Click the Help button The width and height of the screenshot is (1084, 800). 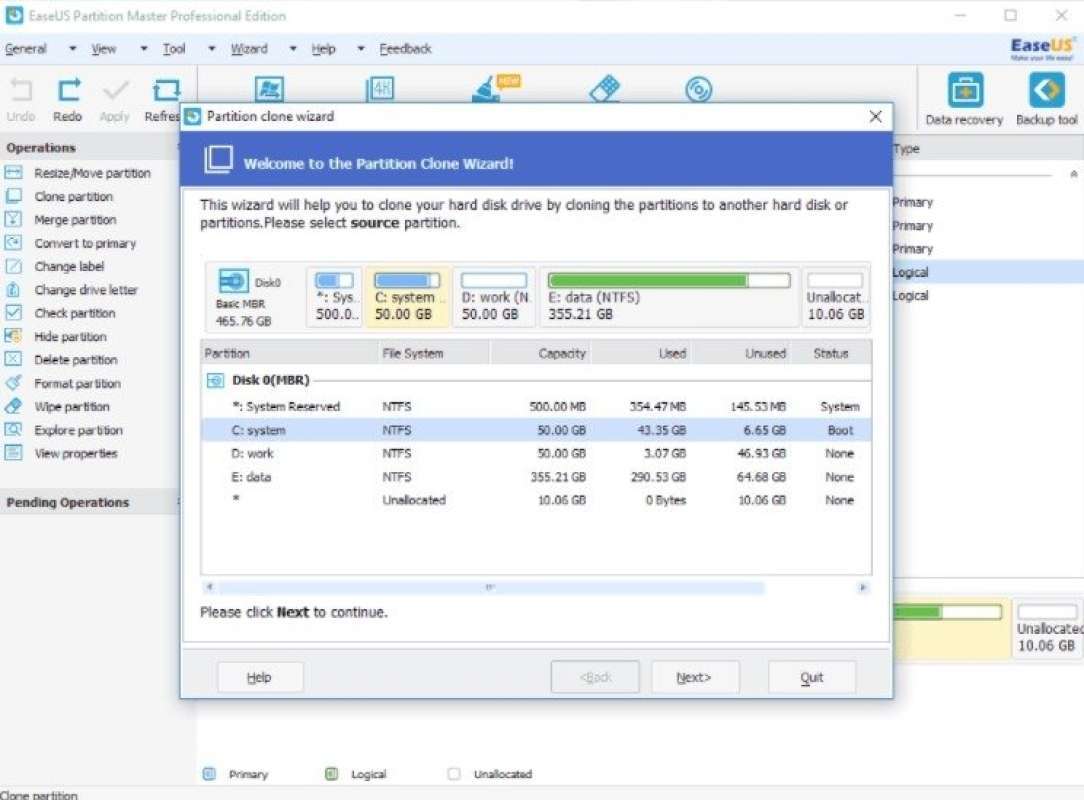(259, 677)
